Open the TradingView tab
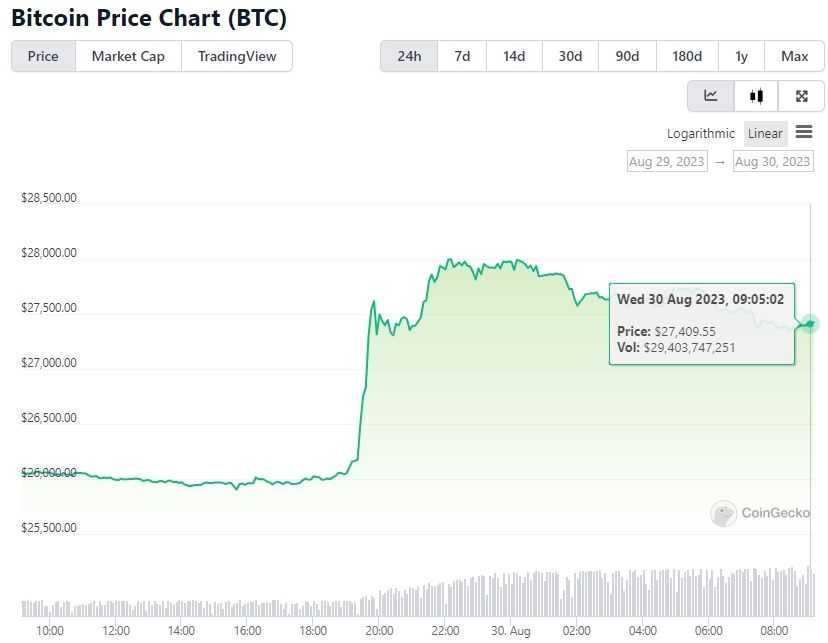828x643 pixels. pyautogui.click(x=236, y=56)
